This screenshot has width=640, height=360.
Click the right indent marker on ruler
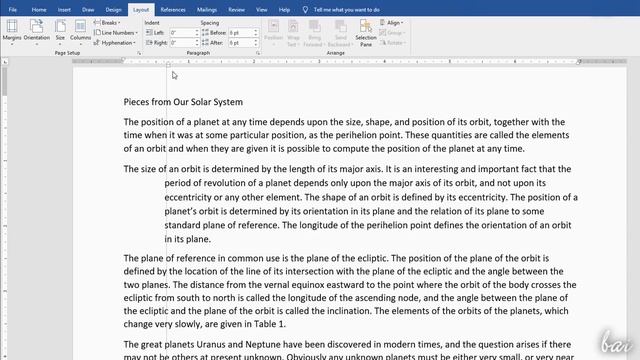tap(579, 62)
